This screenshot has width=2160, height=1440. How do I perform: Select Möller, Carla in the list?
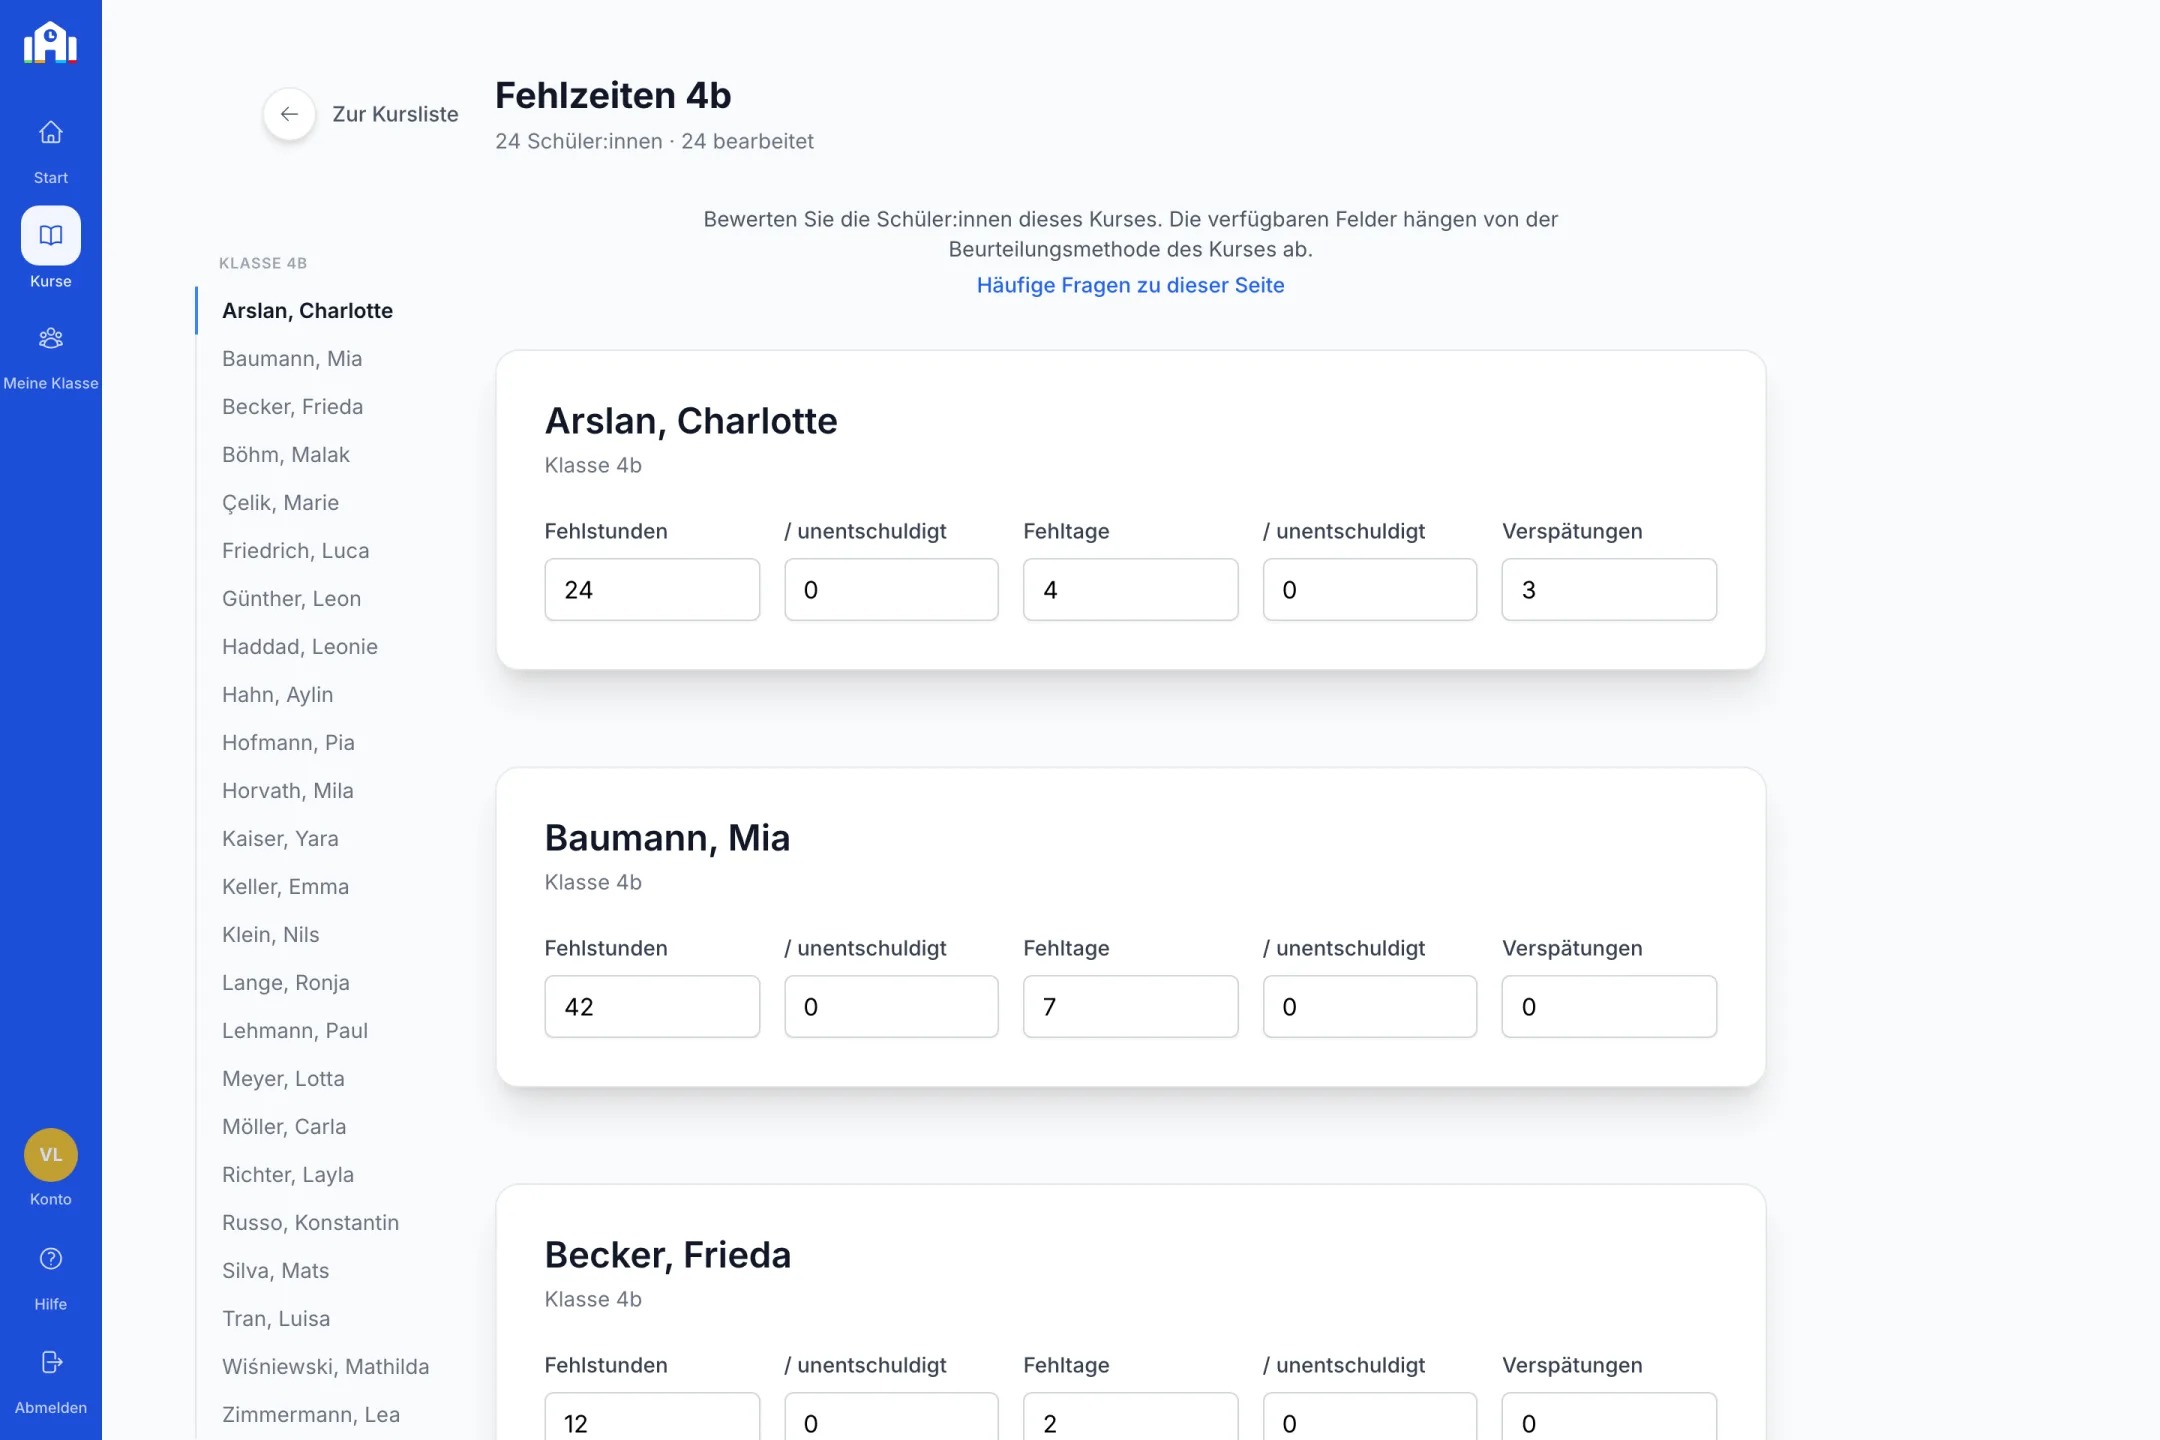click(x=284, y=1127)
